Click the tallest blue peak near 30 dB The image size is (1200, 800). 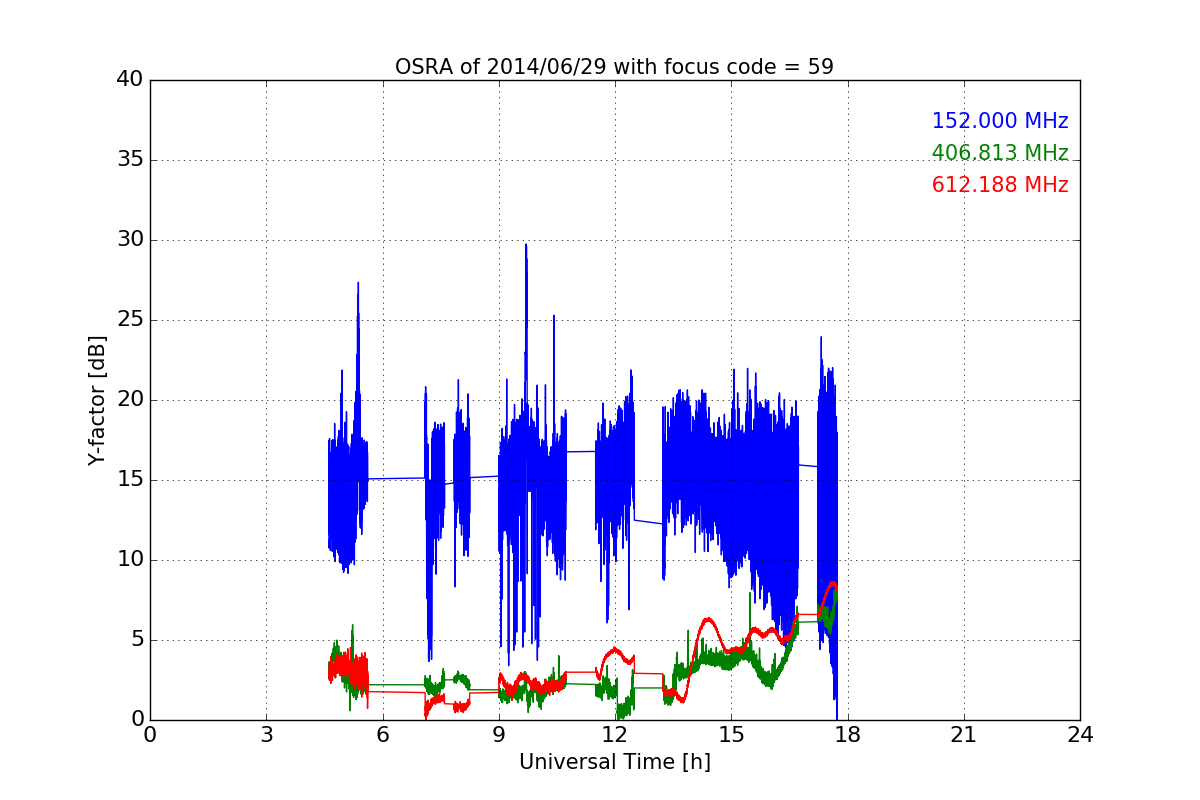(x=525, y=246)
